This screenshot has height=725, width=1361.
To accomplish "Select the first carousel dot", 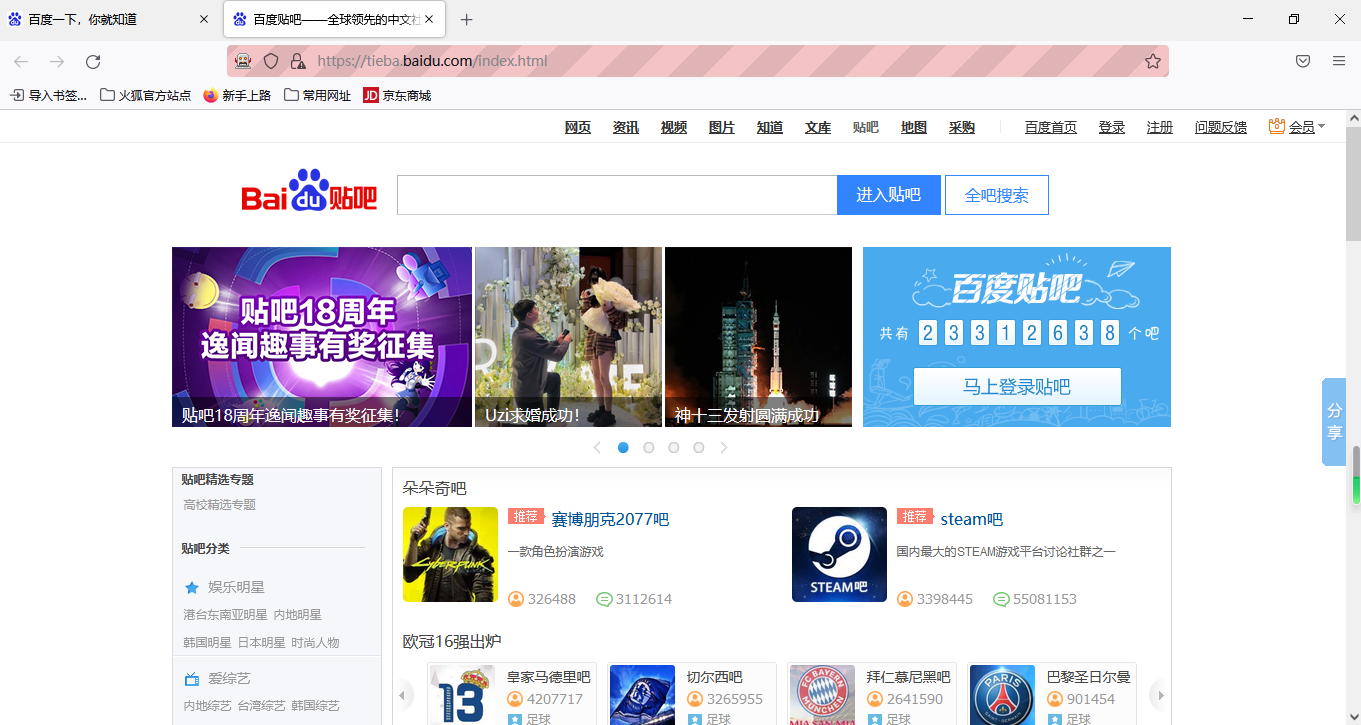I will pyautogui.click(x=623, y=448).
